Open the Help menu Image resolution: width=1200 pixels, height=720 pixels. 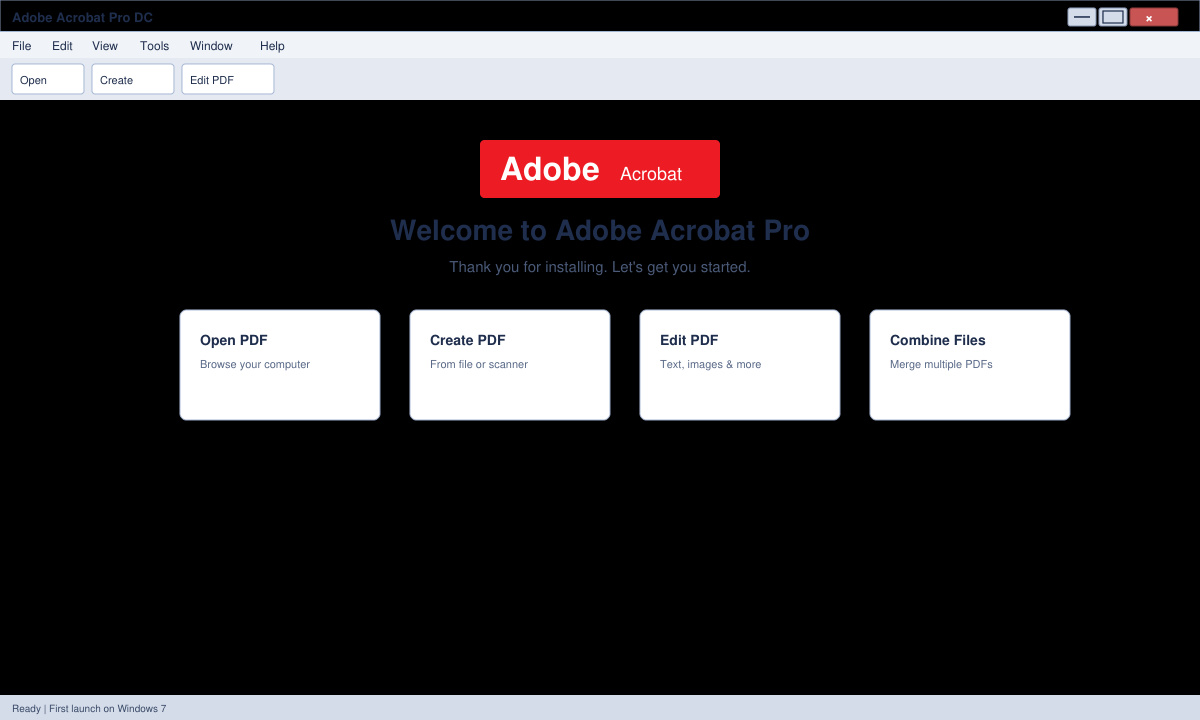(x=272, y=46)
